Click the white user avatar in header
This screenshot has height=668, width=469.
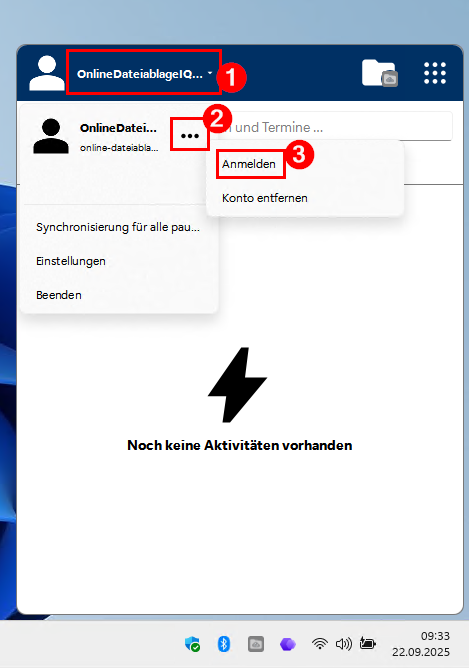pyautogui.click(x=46, y=73)
